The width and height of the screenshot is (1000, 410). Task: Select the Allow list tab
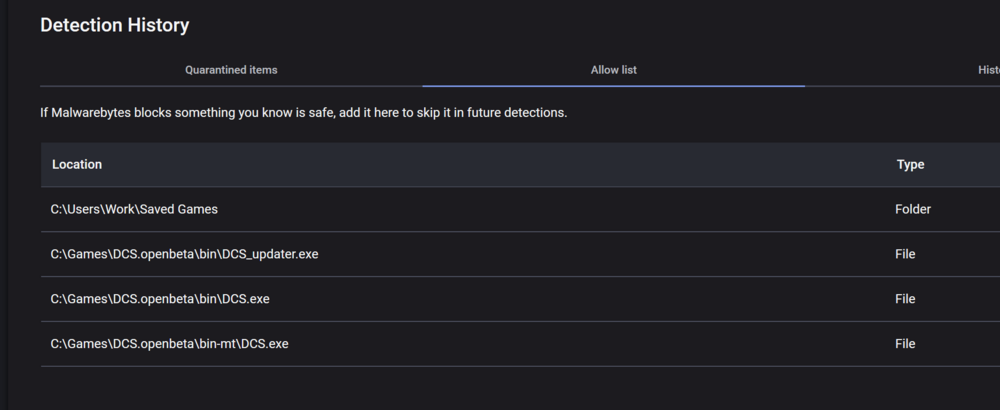point(614,70)
